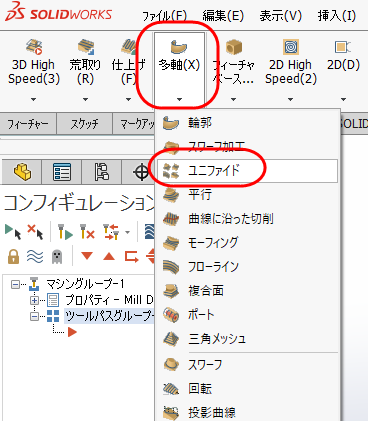Select 三角メッシュ menu entry
Image resolution: width=368 pixels, height=421 pixels.
(247, 339)
